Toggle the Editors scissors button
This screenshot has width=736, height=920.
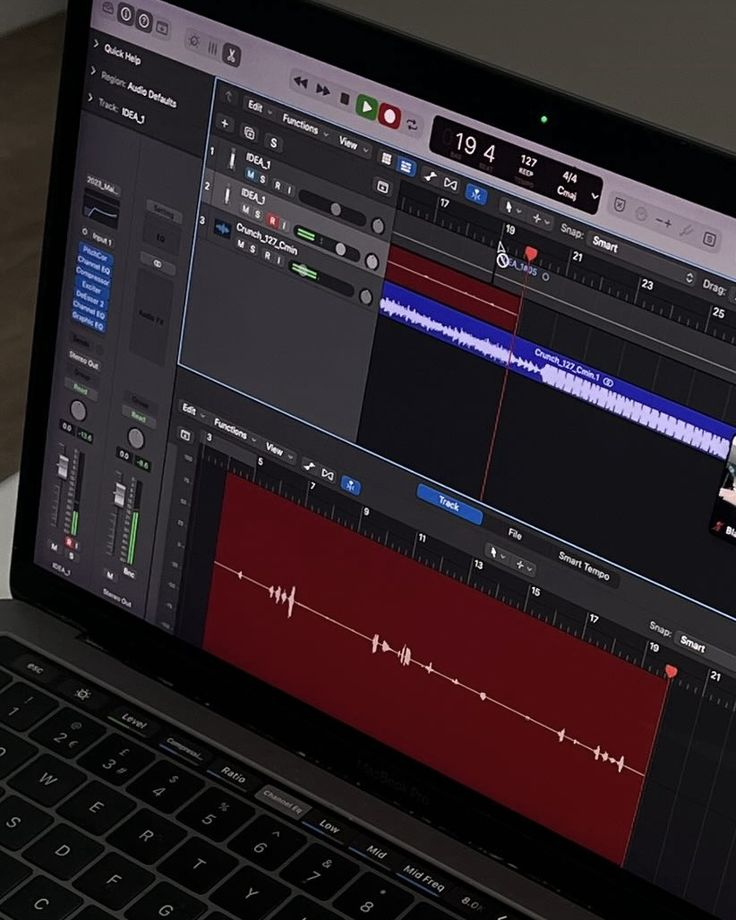(x=231, y=56)
